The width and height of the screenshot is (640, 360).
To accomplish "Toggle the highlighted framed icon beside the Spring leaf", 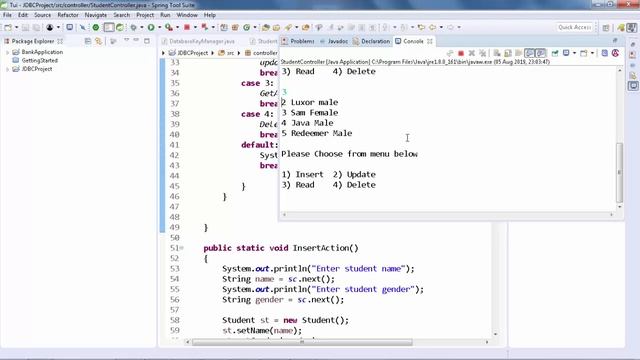I will click(x=109, y=27).
